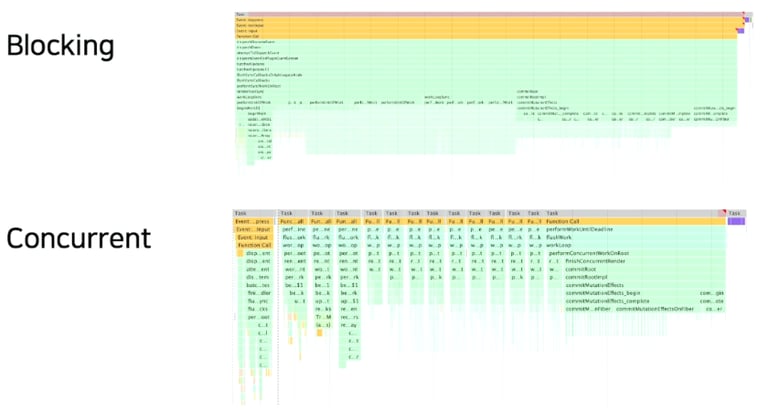Click the long red Task bar in Blocking chart
The width and height of the screenshot is (768, 412).
(480, 14)
